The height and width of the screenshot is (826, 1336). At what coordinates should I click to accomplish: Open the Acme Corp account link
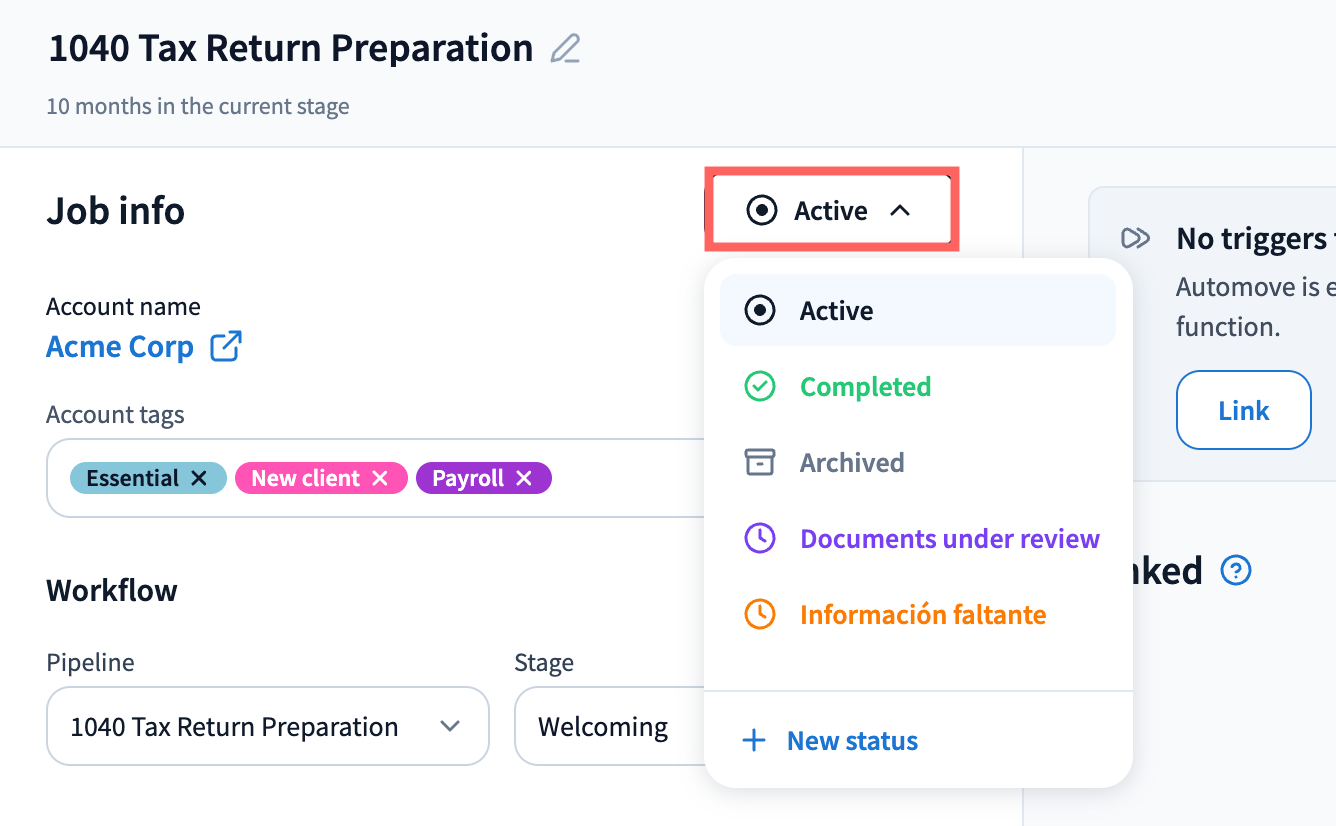click(x=120, y=347)
